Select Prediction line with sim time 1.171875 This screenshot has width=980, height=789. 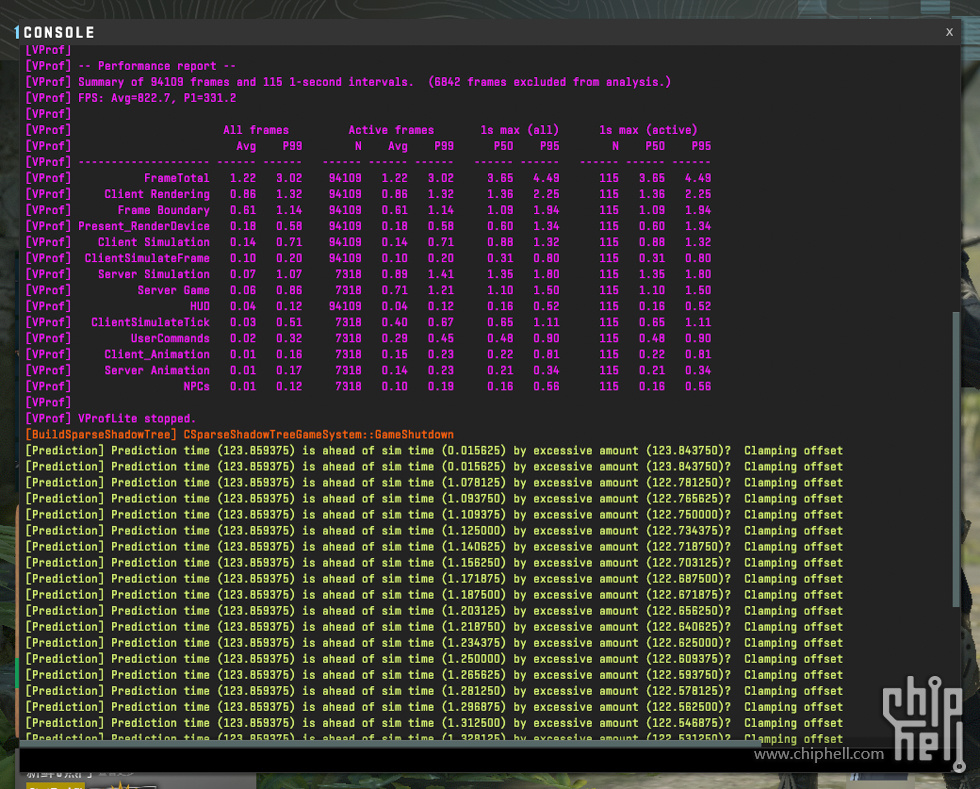tap(434, 579)
